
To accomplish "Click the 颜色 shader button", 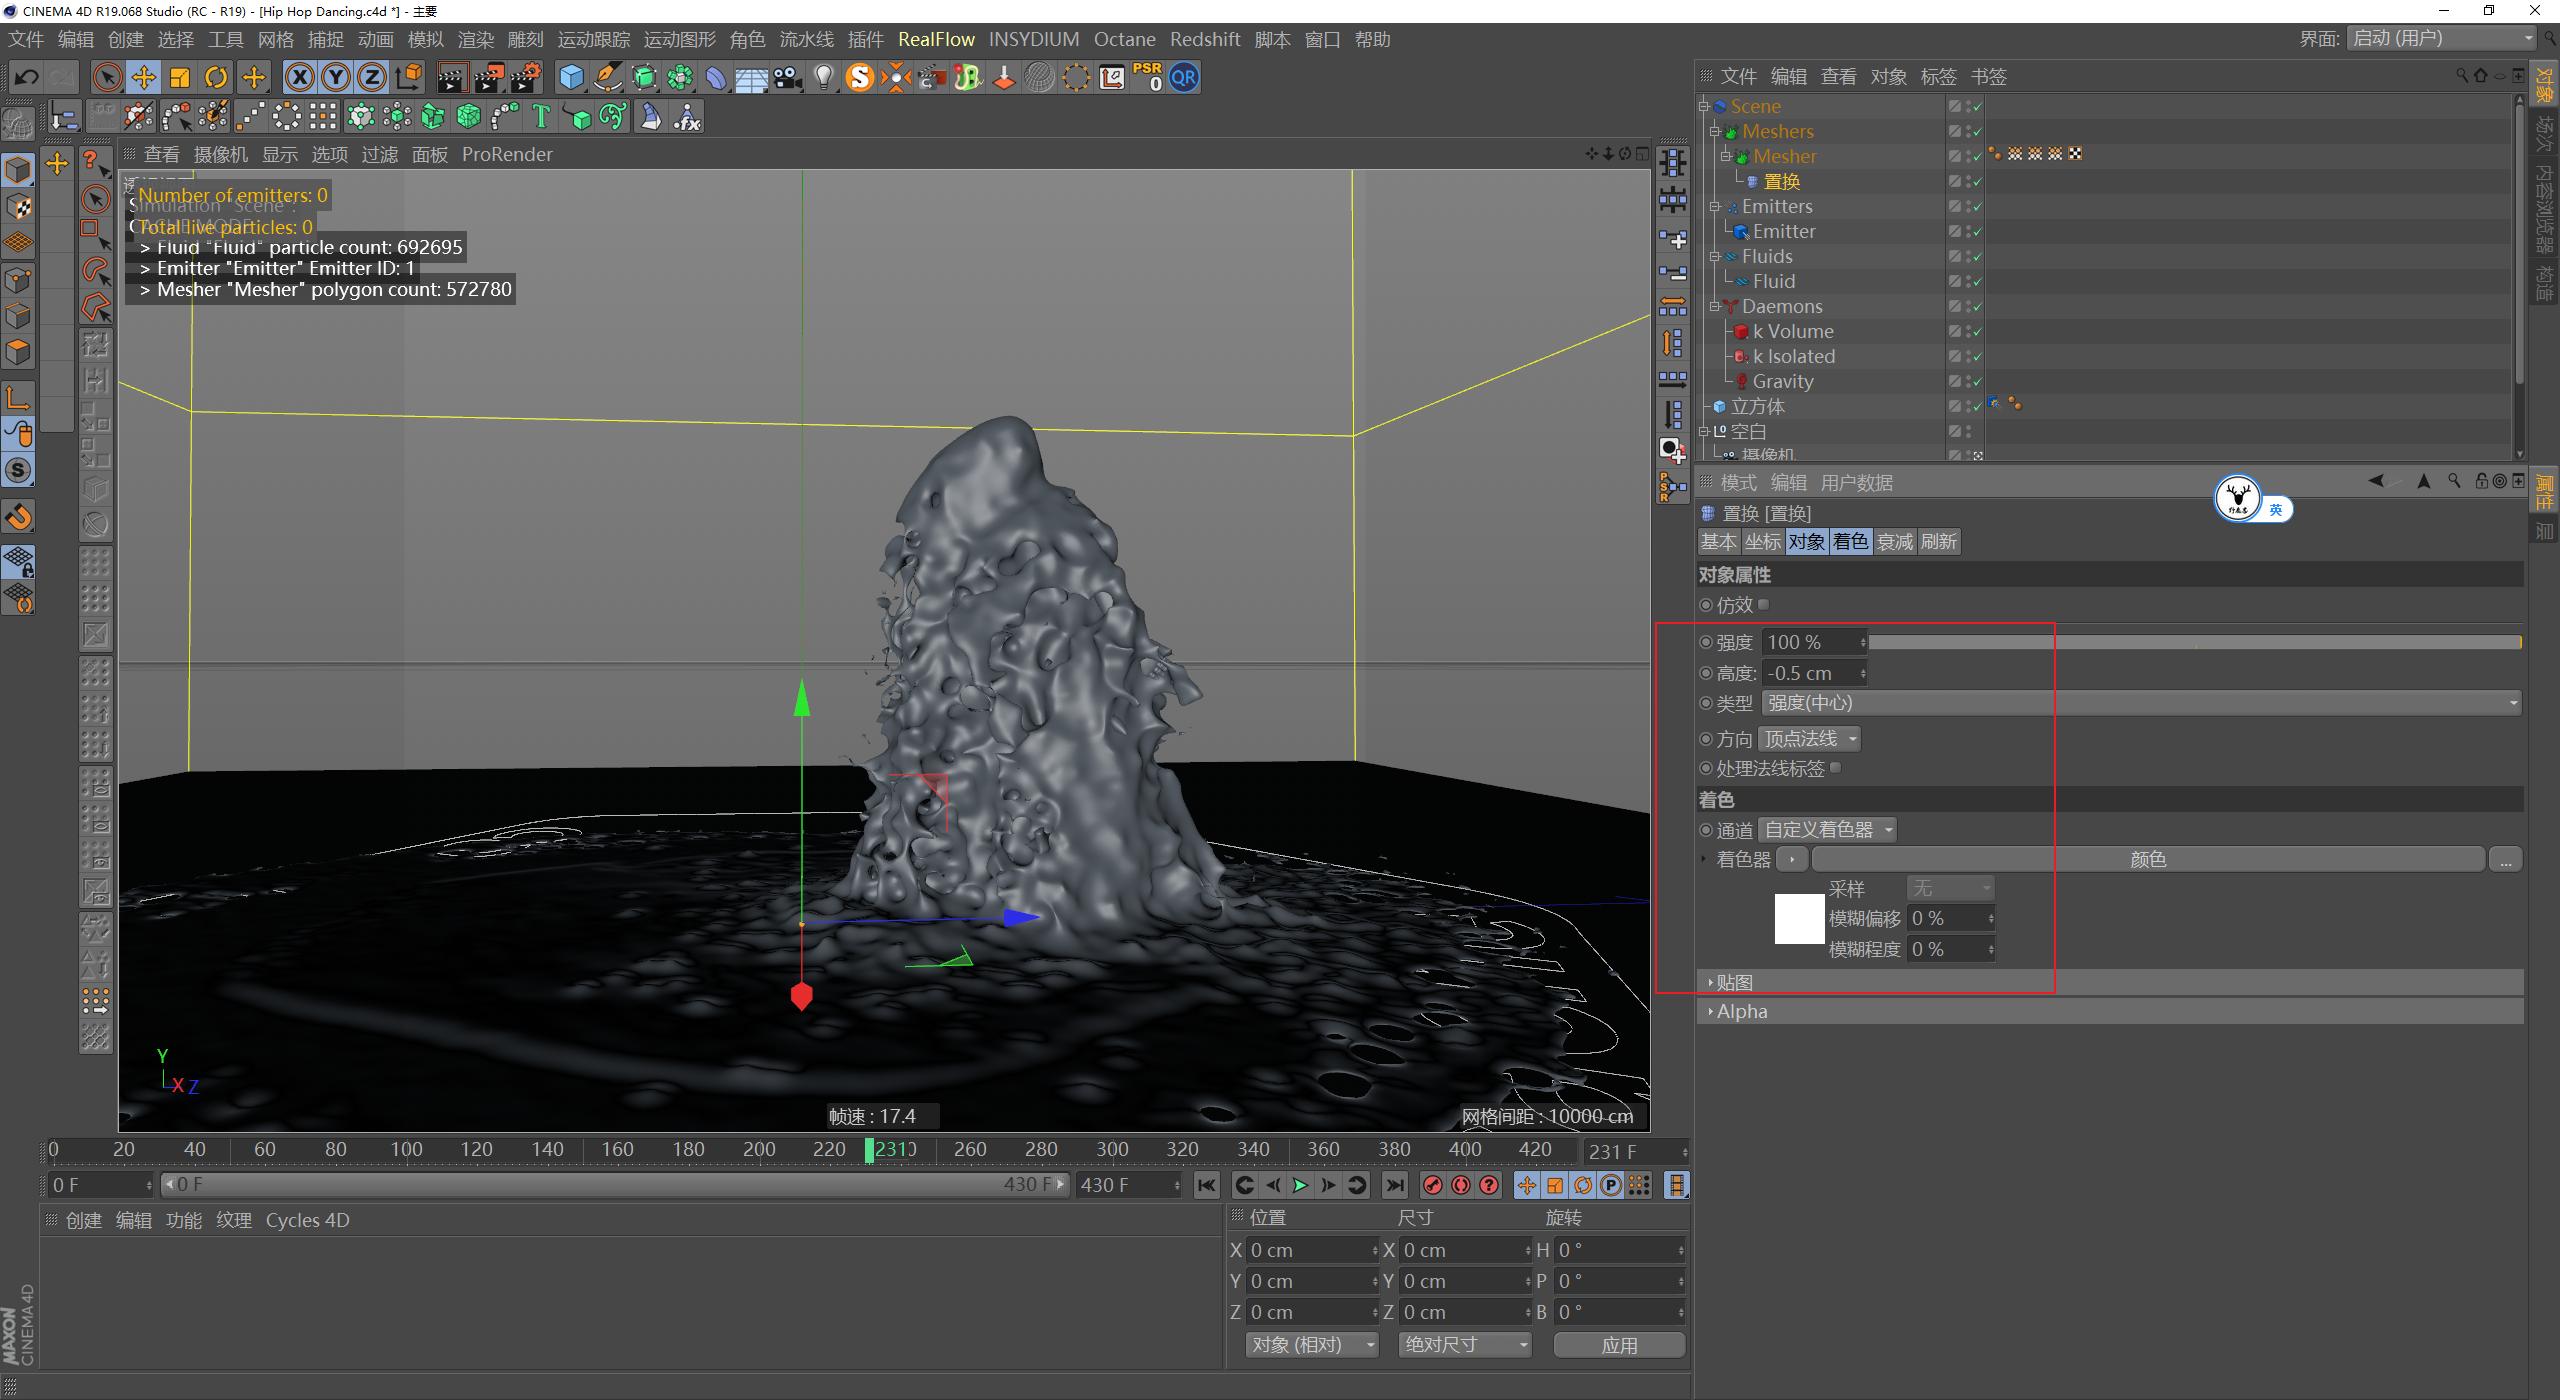I will 2147,858.
